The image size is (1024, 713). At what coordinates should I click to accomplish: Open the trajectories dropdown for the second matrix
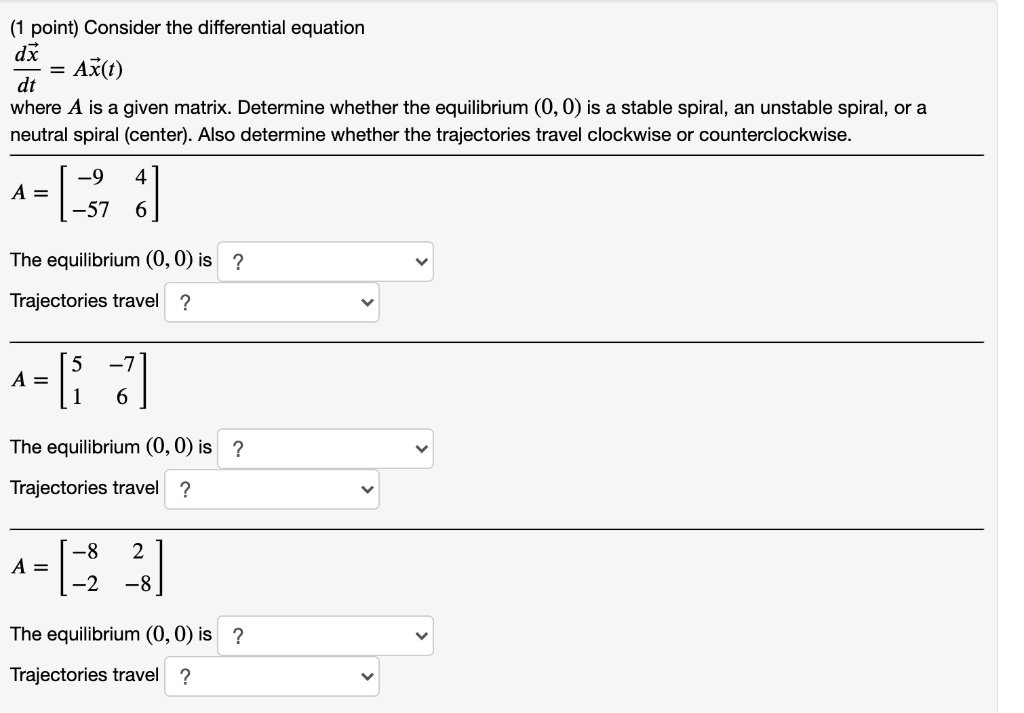pos(272,488)
